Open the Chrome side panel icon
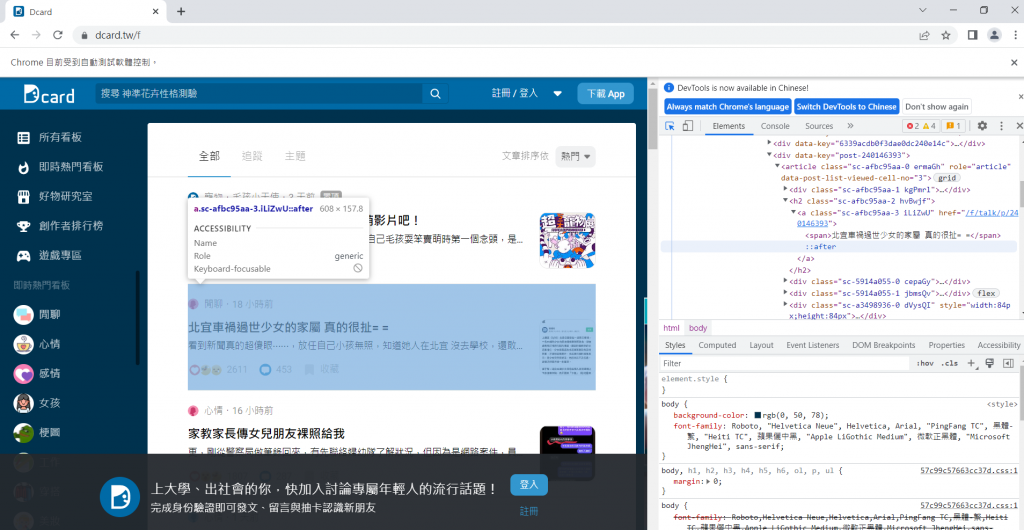 pos(972,35)
